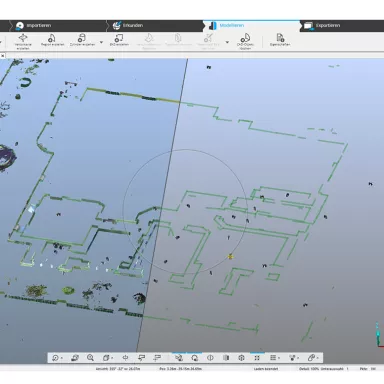Expand the list options dropdown arrow
The width and height of the screenshot is (384, 384).
click(x=279, y=358)
